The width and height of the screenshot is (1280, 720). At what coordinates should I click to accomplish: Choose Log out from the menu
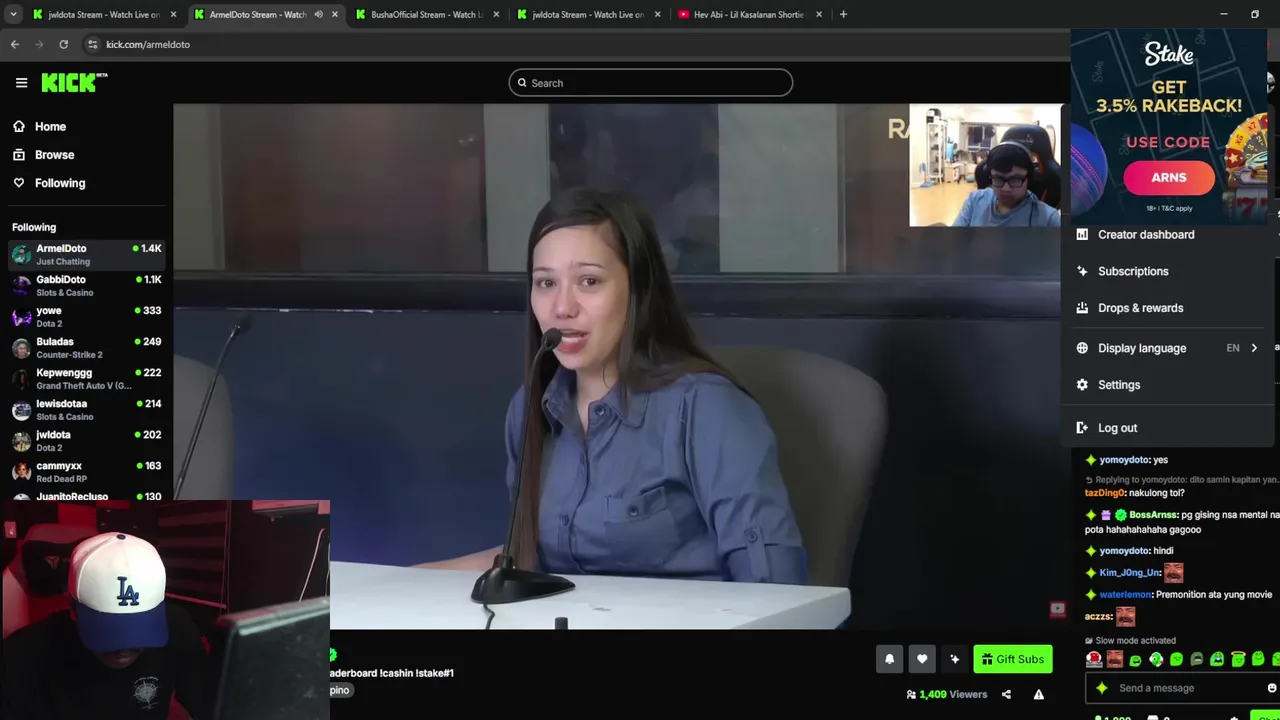[x=1117, y=428]
